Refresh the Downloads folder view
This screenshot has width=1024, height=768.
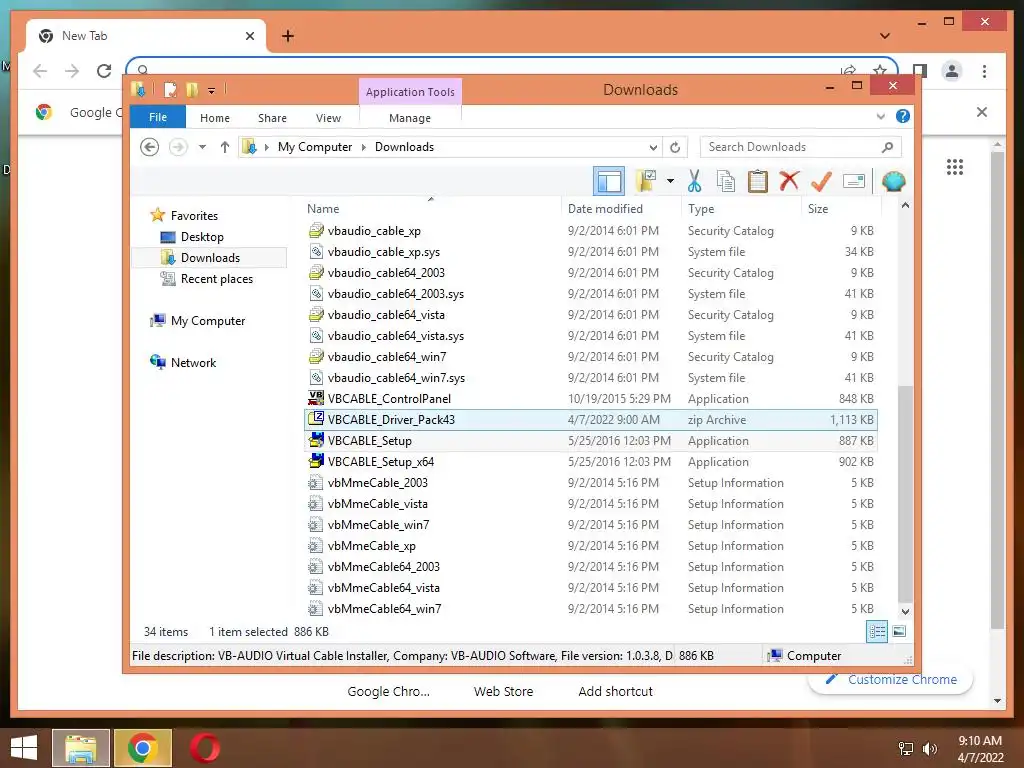coord(675,147)
